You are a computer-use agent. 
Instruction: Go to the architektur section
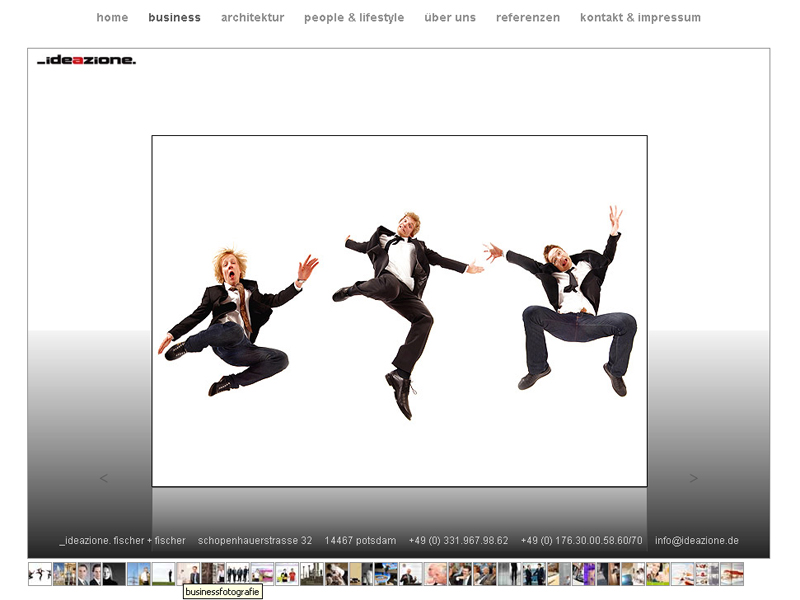pyautogui.click(x=253, y=17)
